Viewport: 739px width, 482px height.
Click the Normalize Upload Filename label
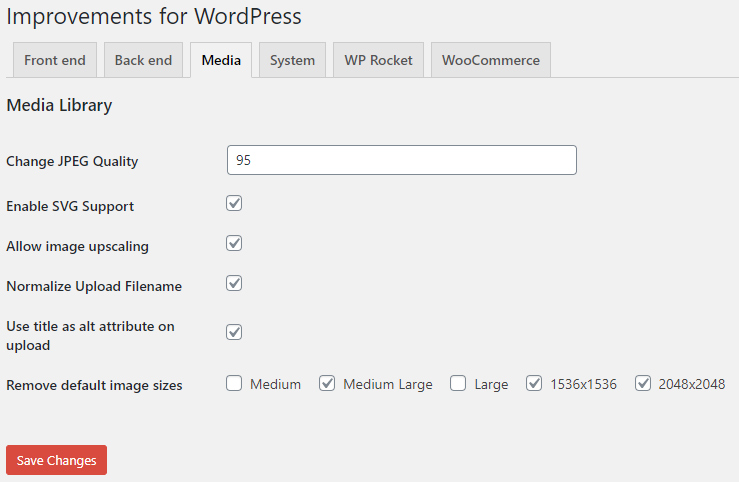(x=94, y=286)
